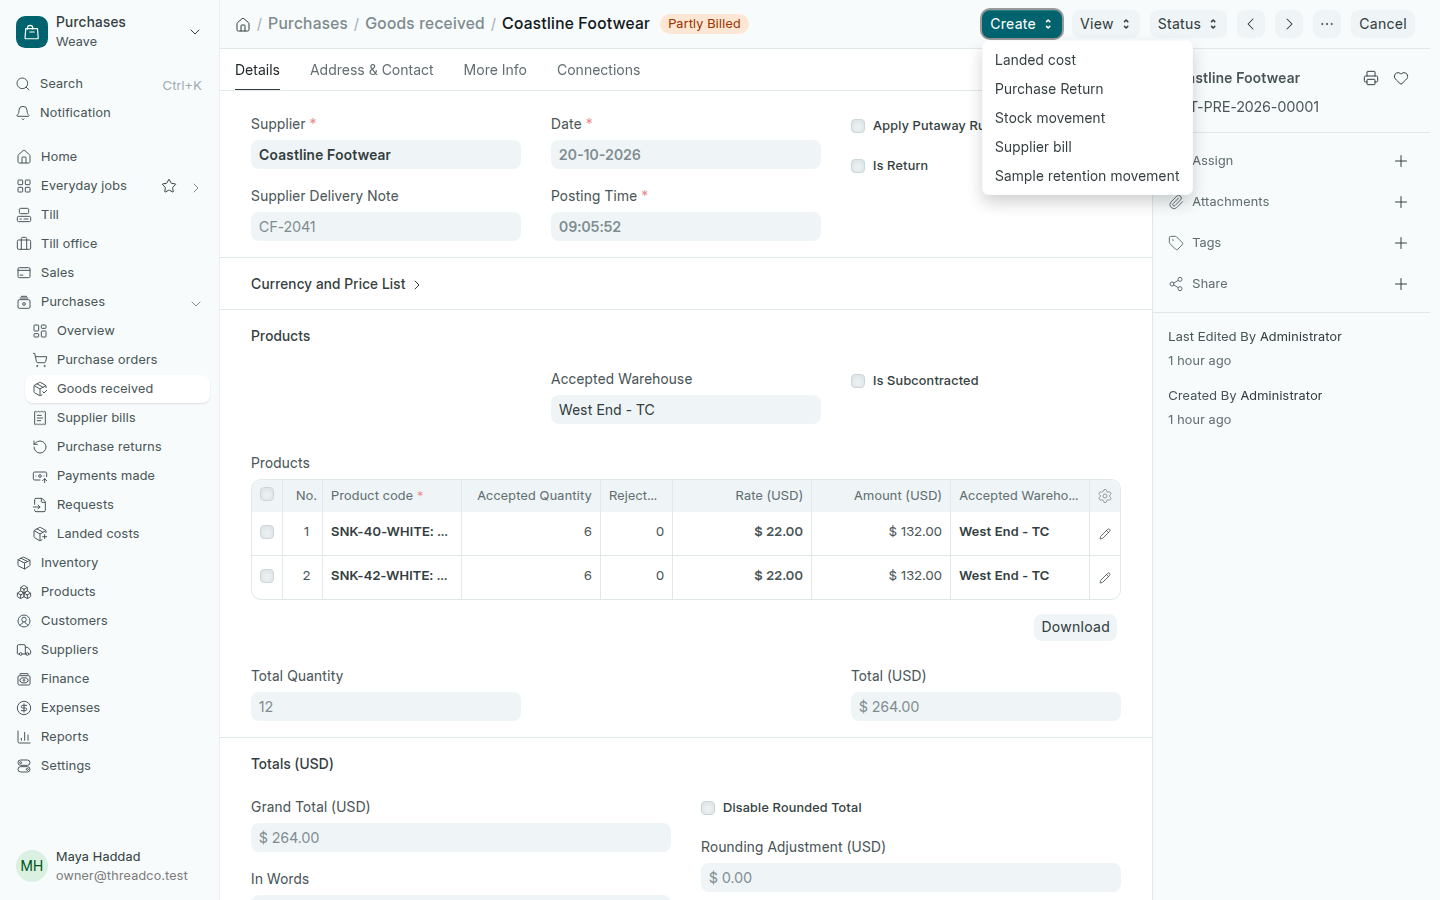Screen dimensions: 1440x900
Task: Share the document with the plus icon
Action: click(1401, 284)
